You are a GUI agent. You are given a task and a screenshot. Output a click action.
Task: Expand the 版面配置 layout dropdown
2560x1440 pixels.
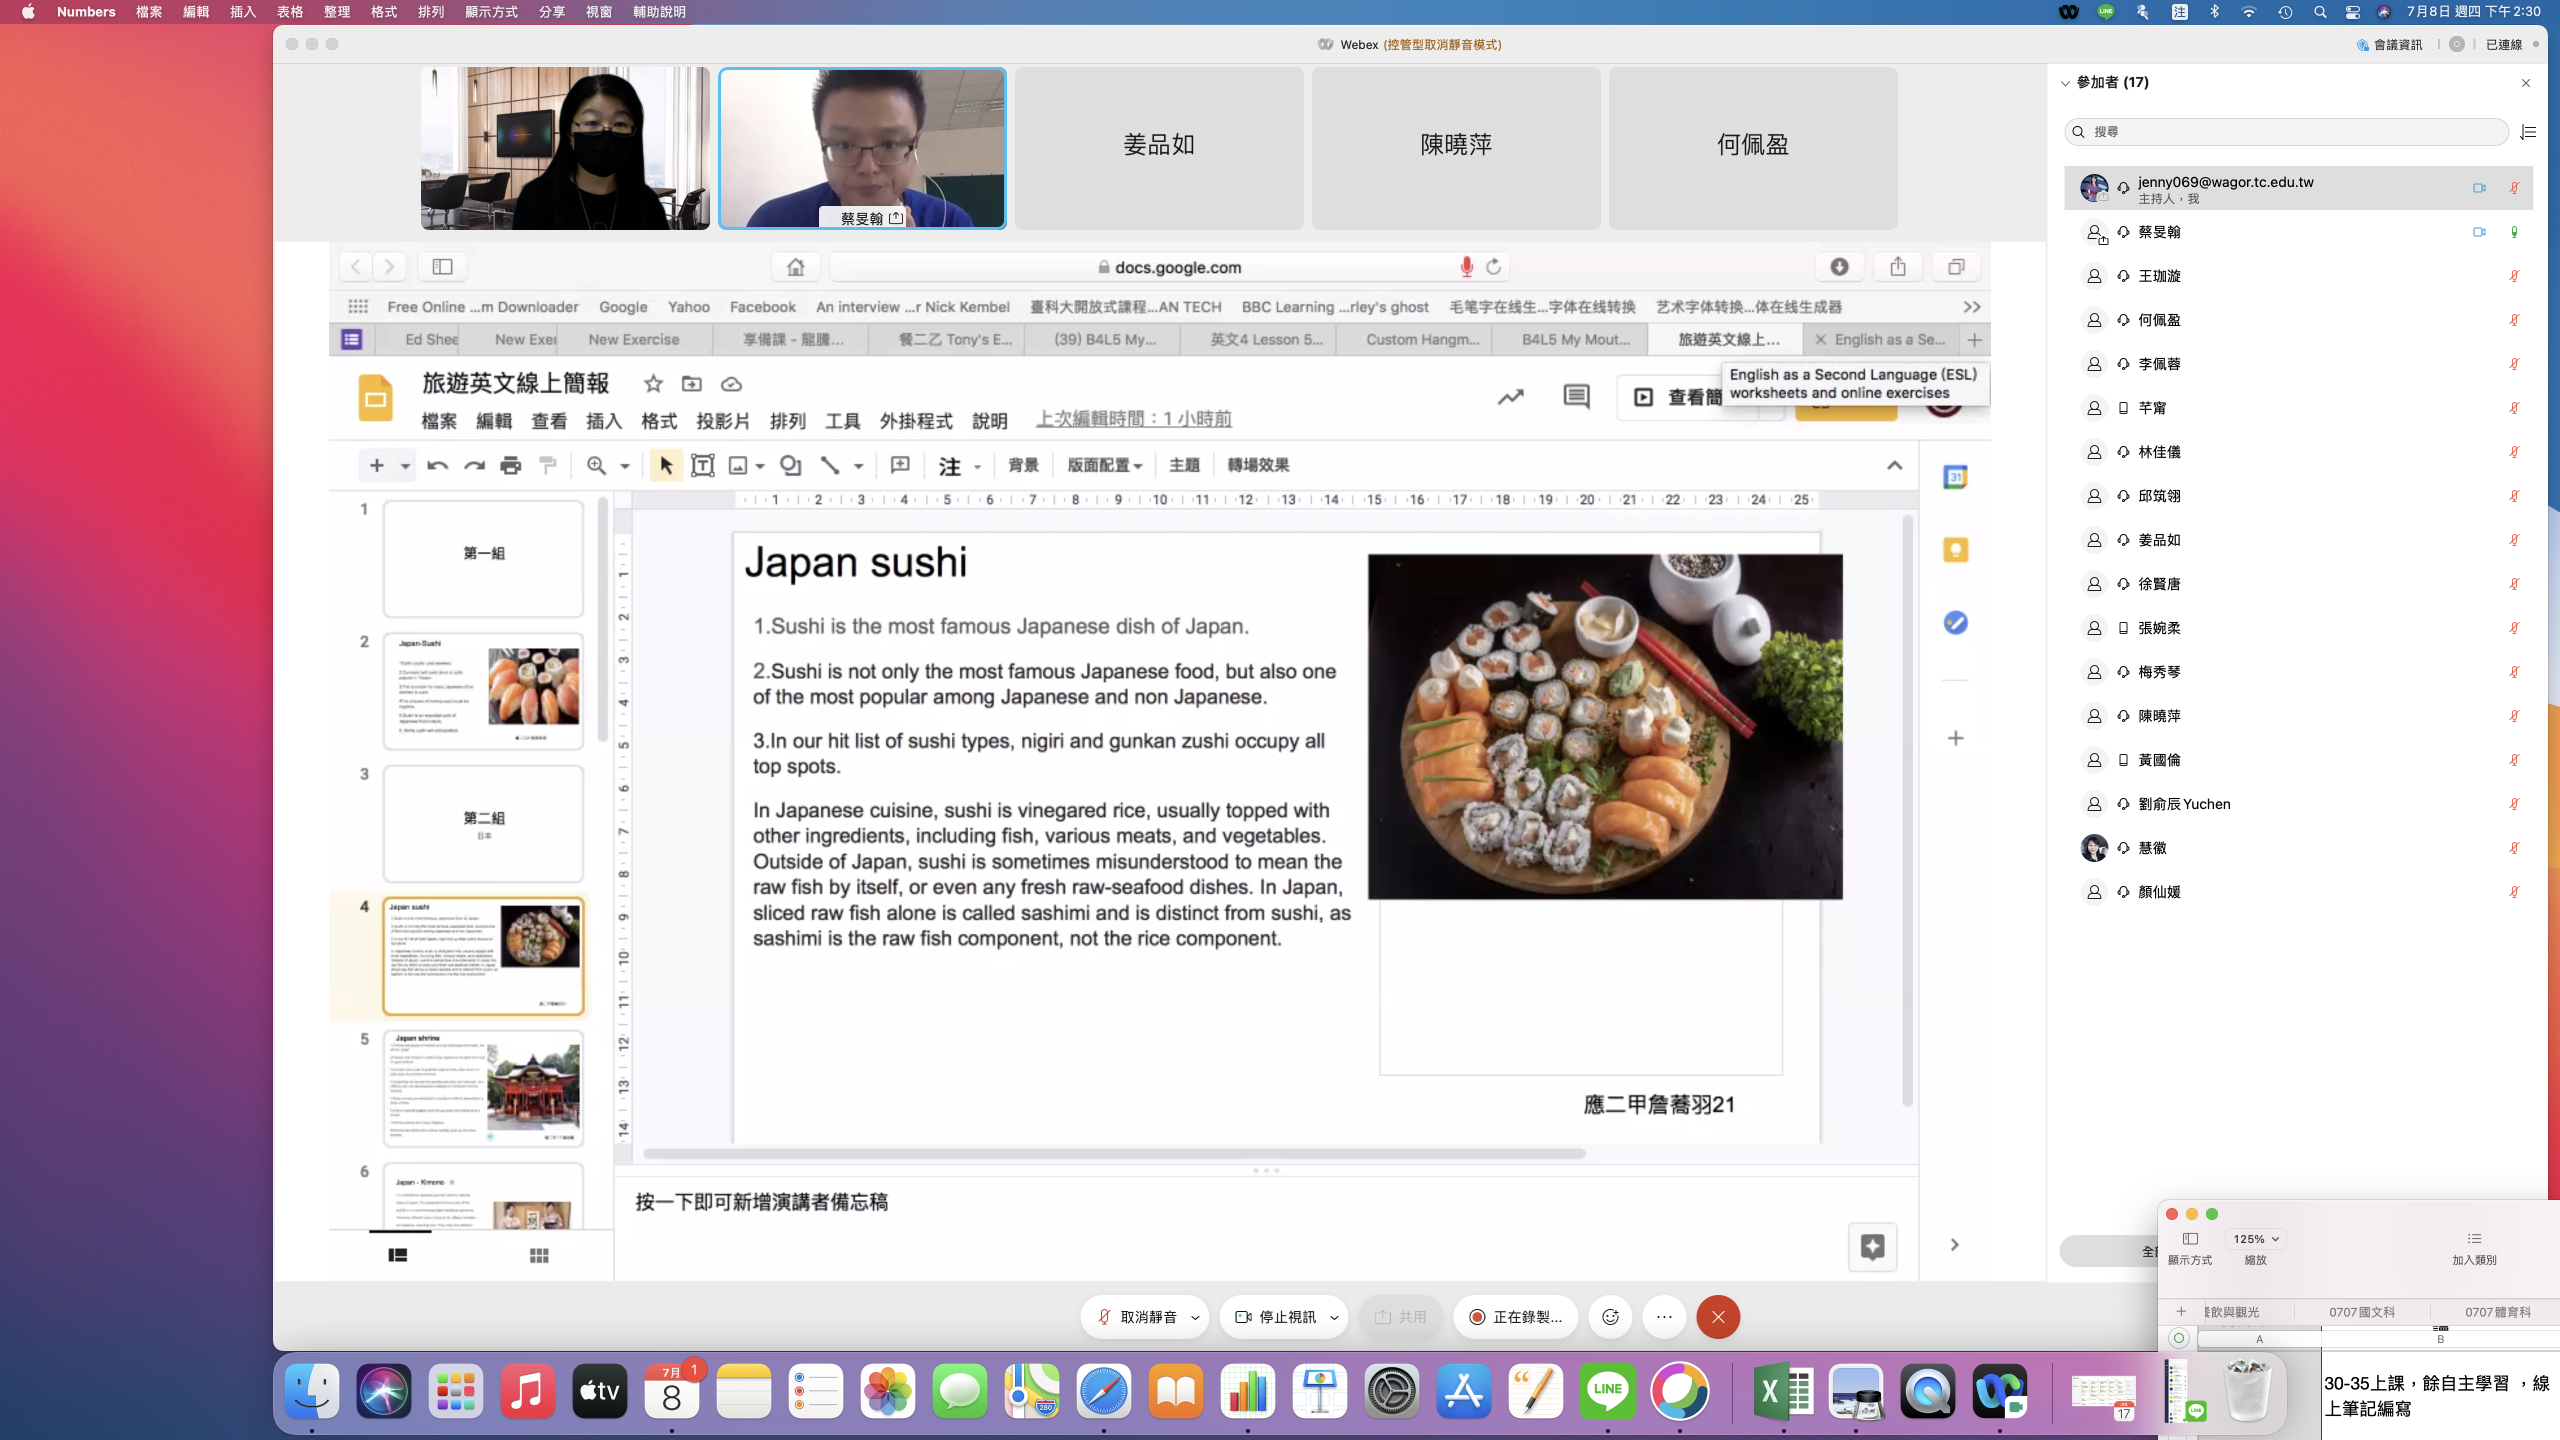(x=1104, y=465)
